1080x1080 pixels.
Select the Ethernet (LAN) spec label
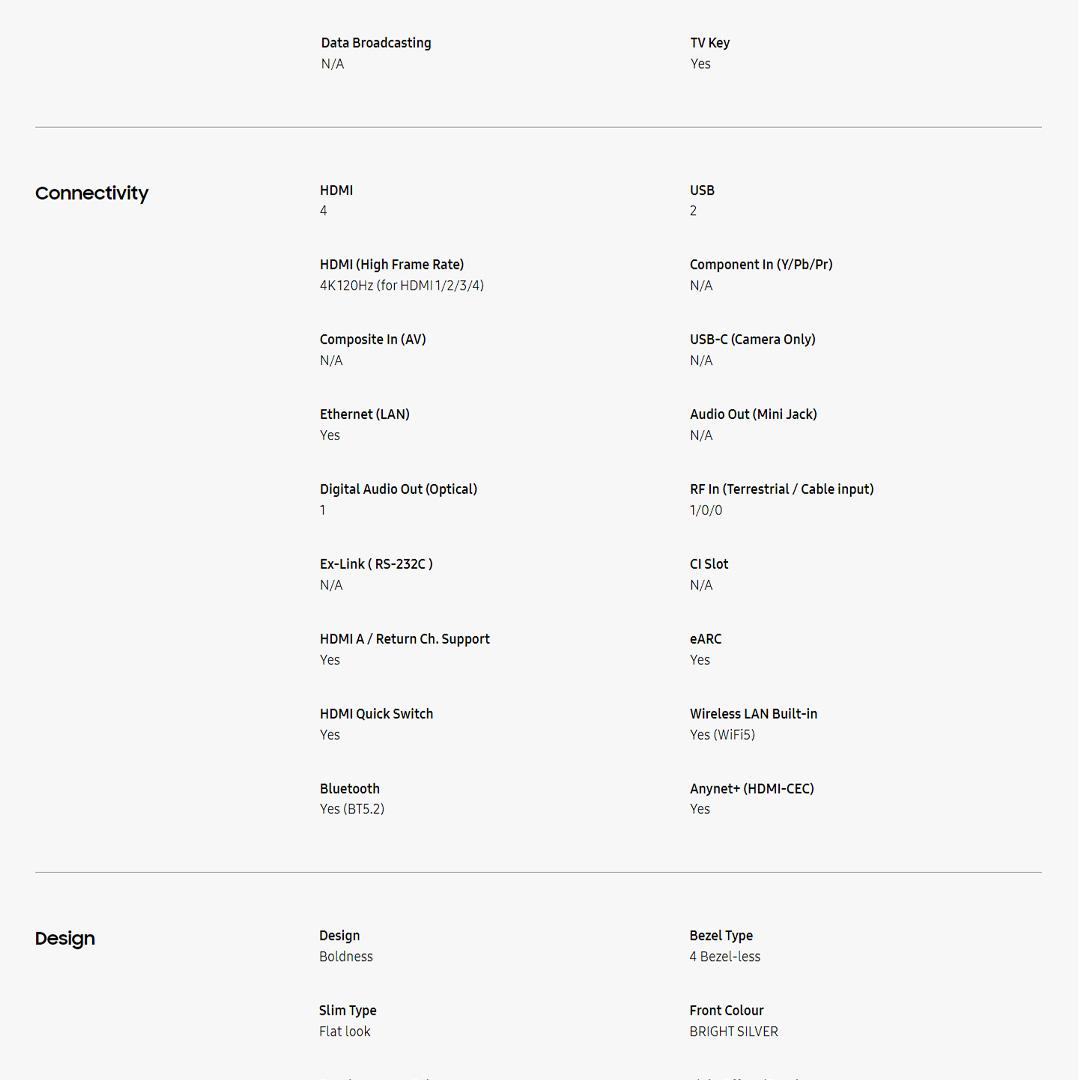[364, 414]
